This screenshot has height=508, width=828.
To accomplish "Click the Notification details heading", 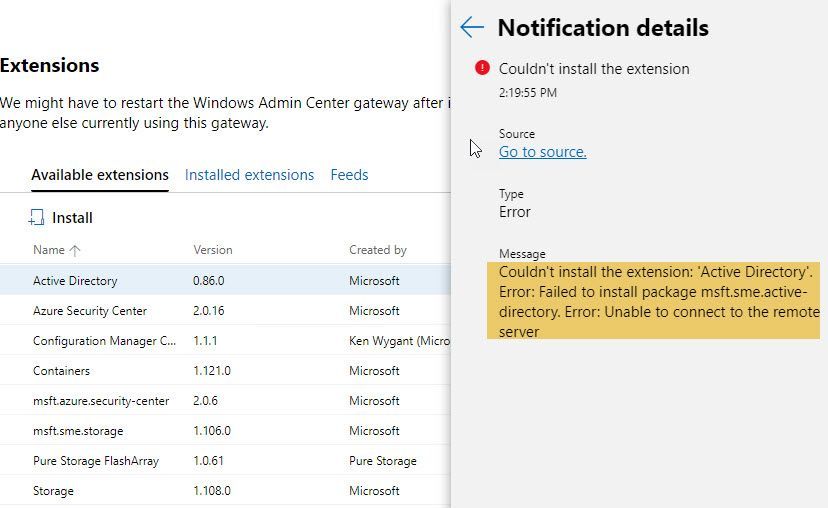I will pyautogui.click(x=603, y=27).
